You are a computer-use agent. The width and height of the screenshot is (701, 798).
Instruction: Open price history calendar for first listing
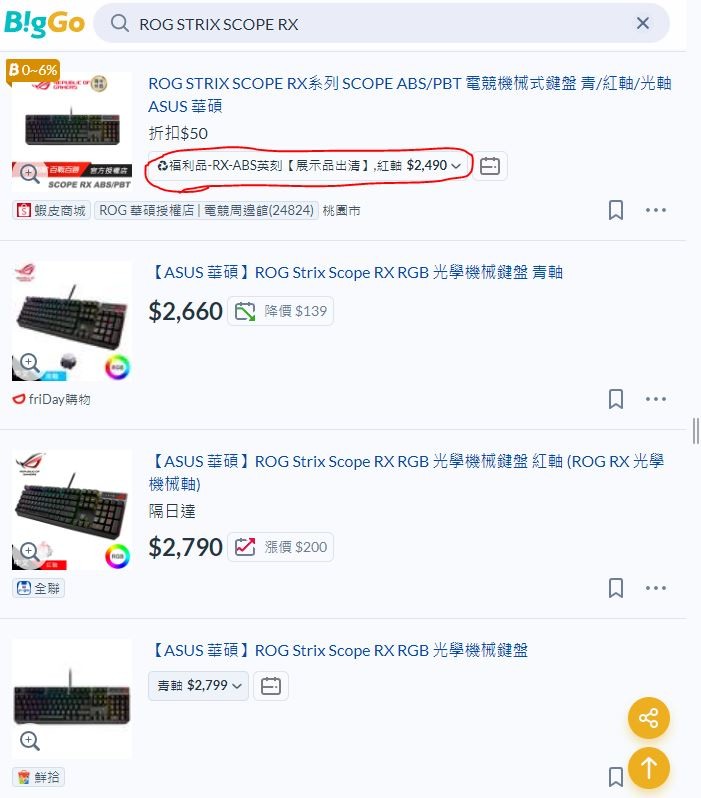pyautogui.click(x=490, y=166)
